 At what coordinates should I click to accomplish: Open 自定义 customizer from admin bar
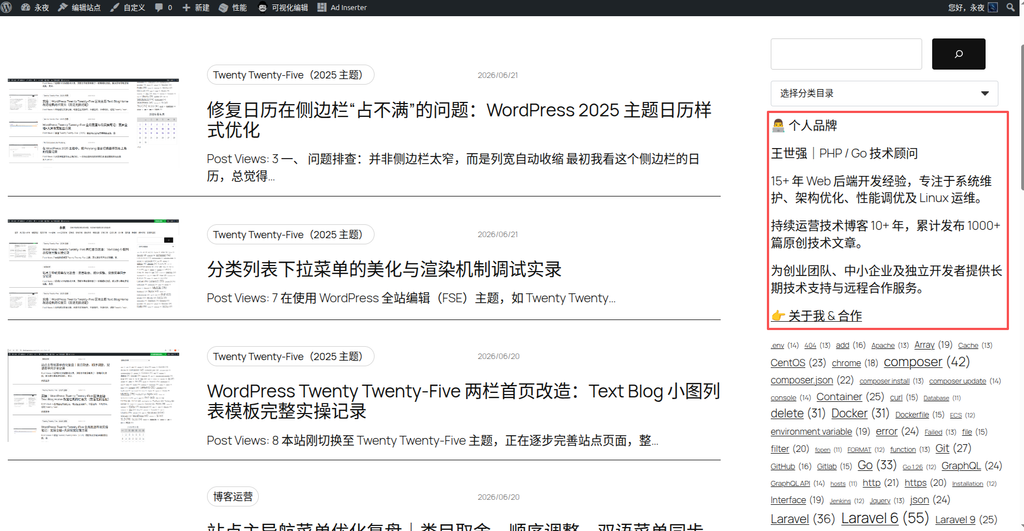click(x=128, y=7)
